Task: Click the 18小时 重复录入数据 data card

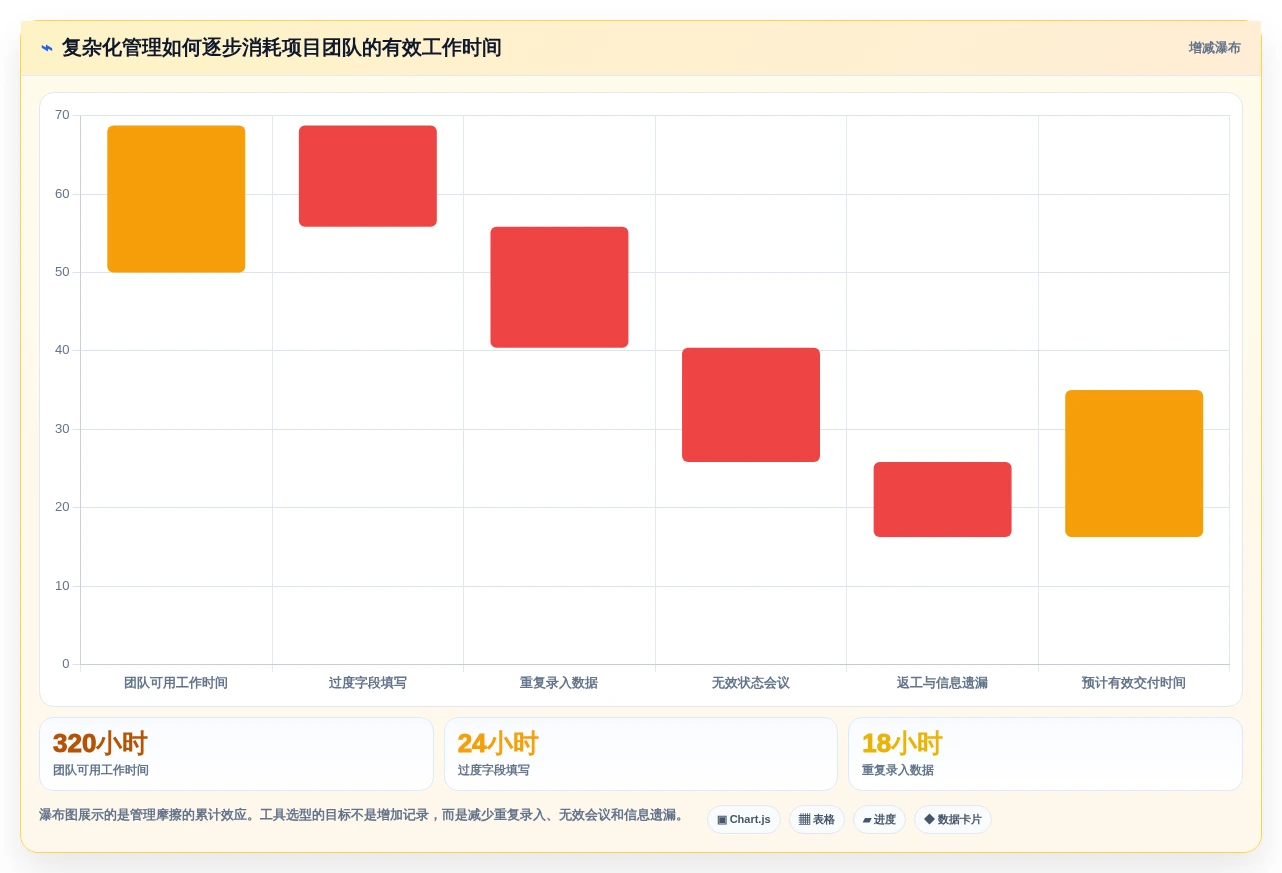Action: 1045,754
